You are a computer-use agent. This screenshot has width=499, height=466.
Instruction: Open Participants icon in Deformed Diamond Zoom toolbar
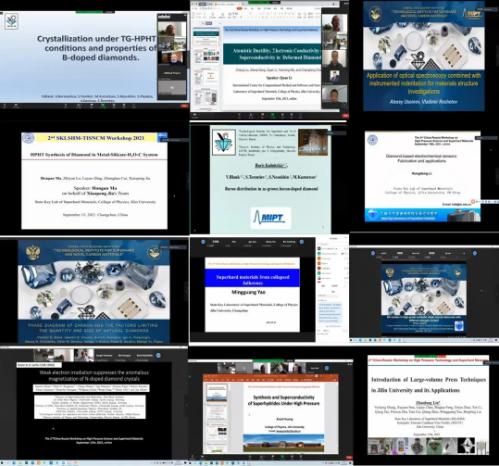251,114
